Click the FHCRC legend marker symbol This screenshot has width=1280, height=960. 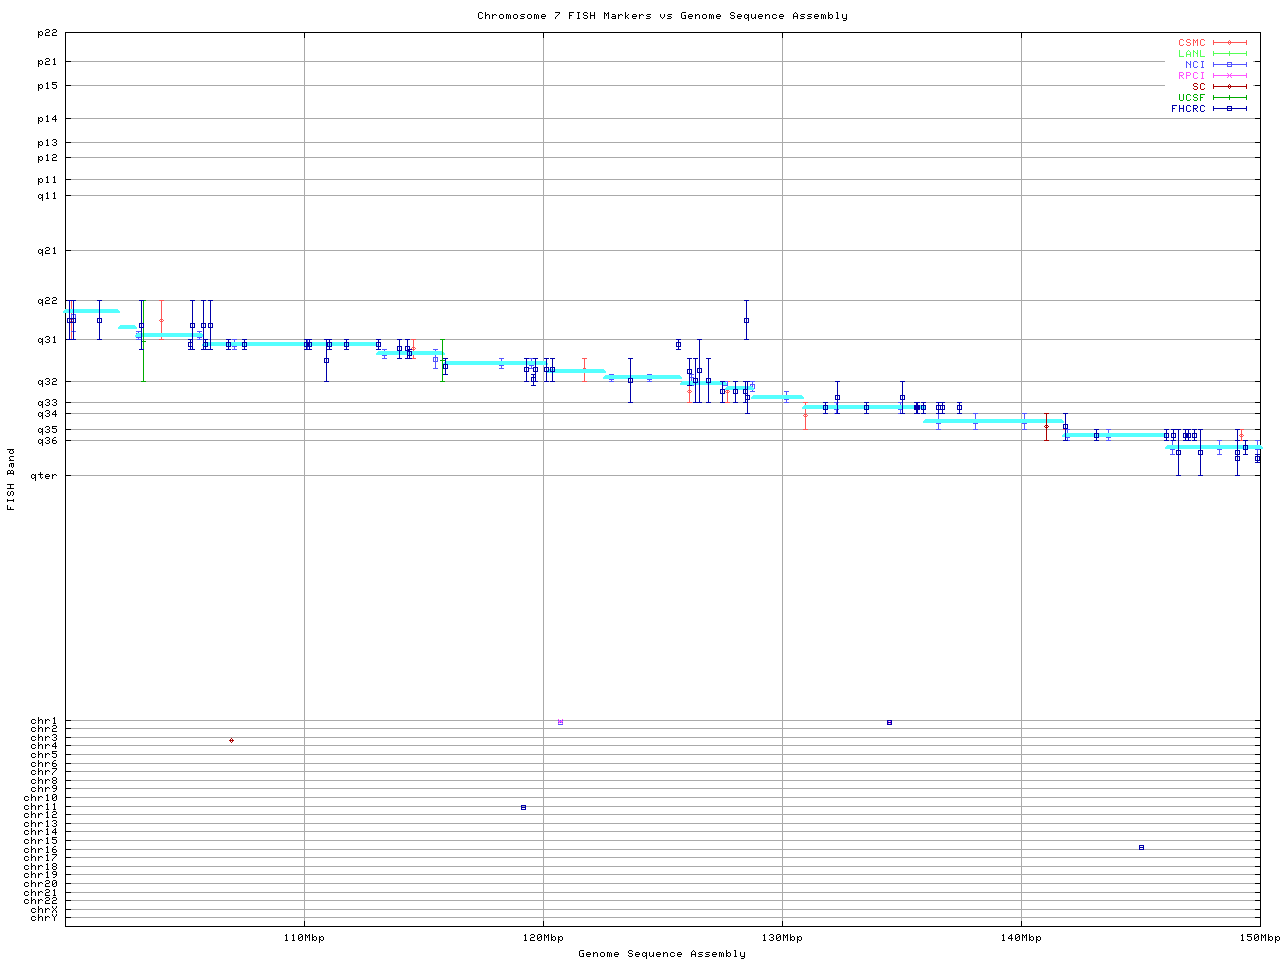coord(1229,108)
